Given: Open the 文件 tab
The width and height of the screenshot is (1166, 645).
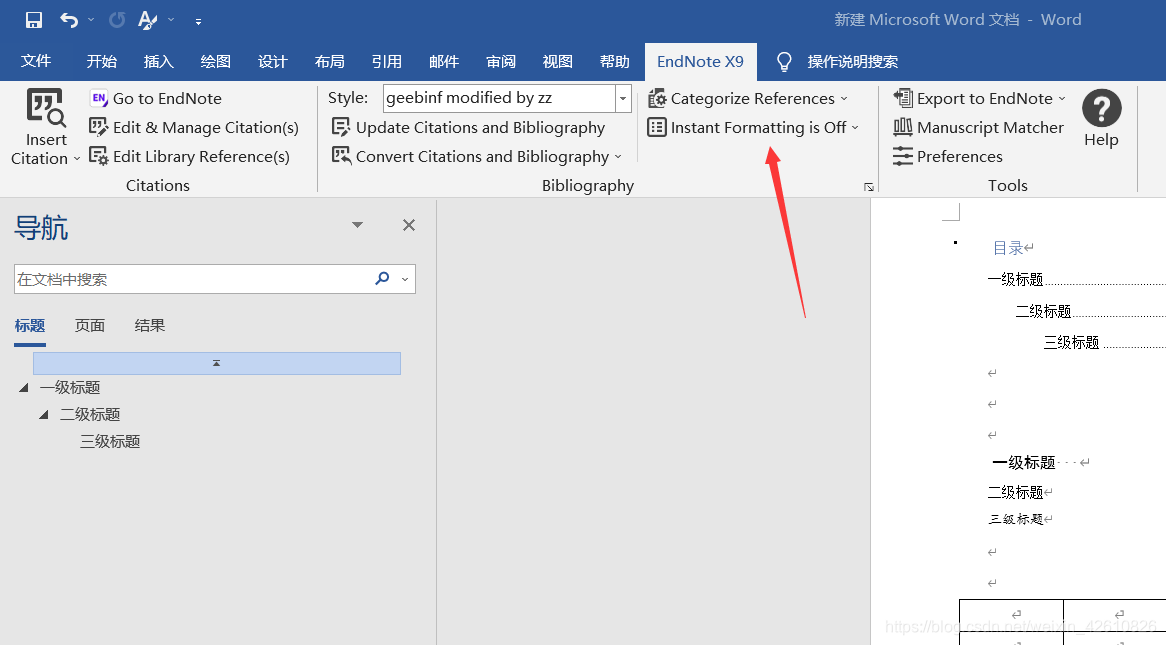Looking at the screenshot, I should 36,61.
